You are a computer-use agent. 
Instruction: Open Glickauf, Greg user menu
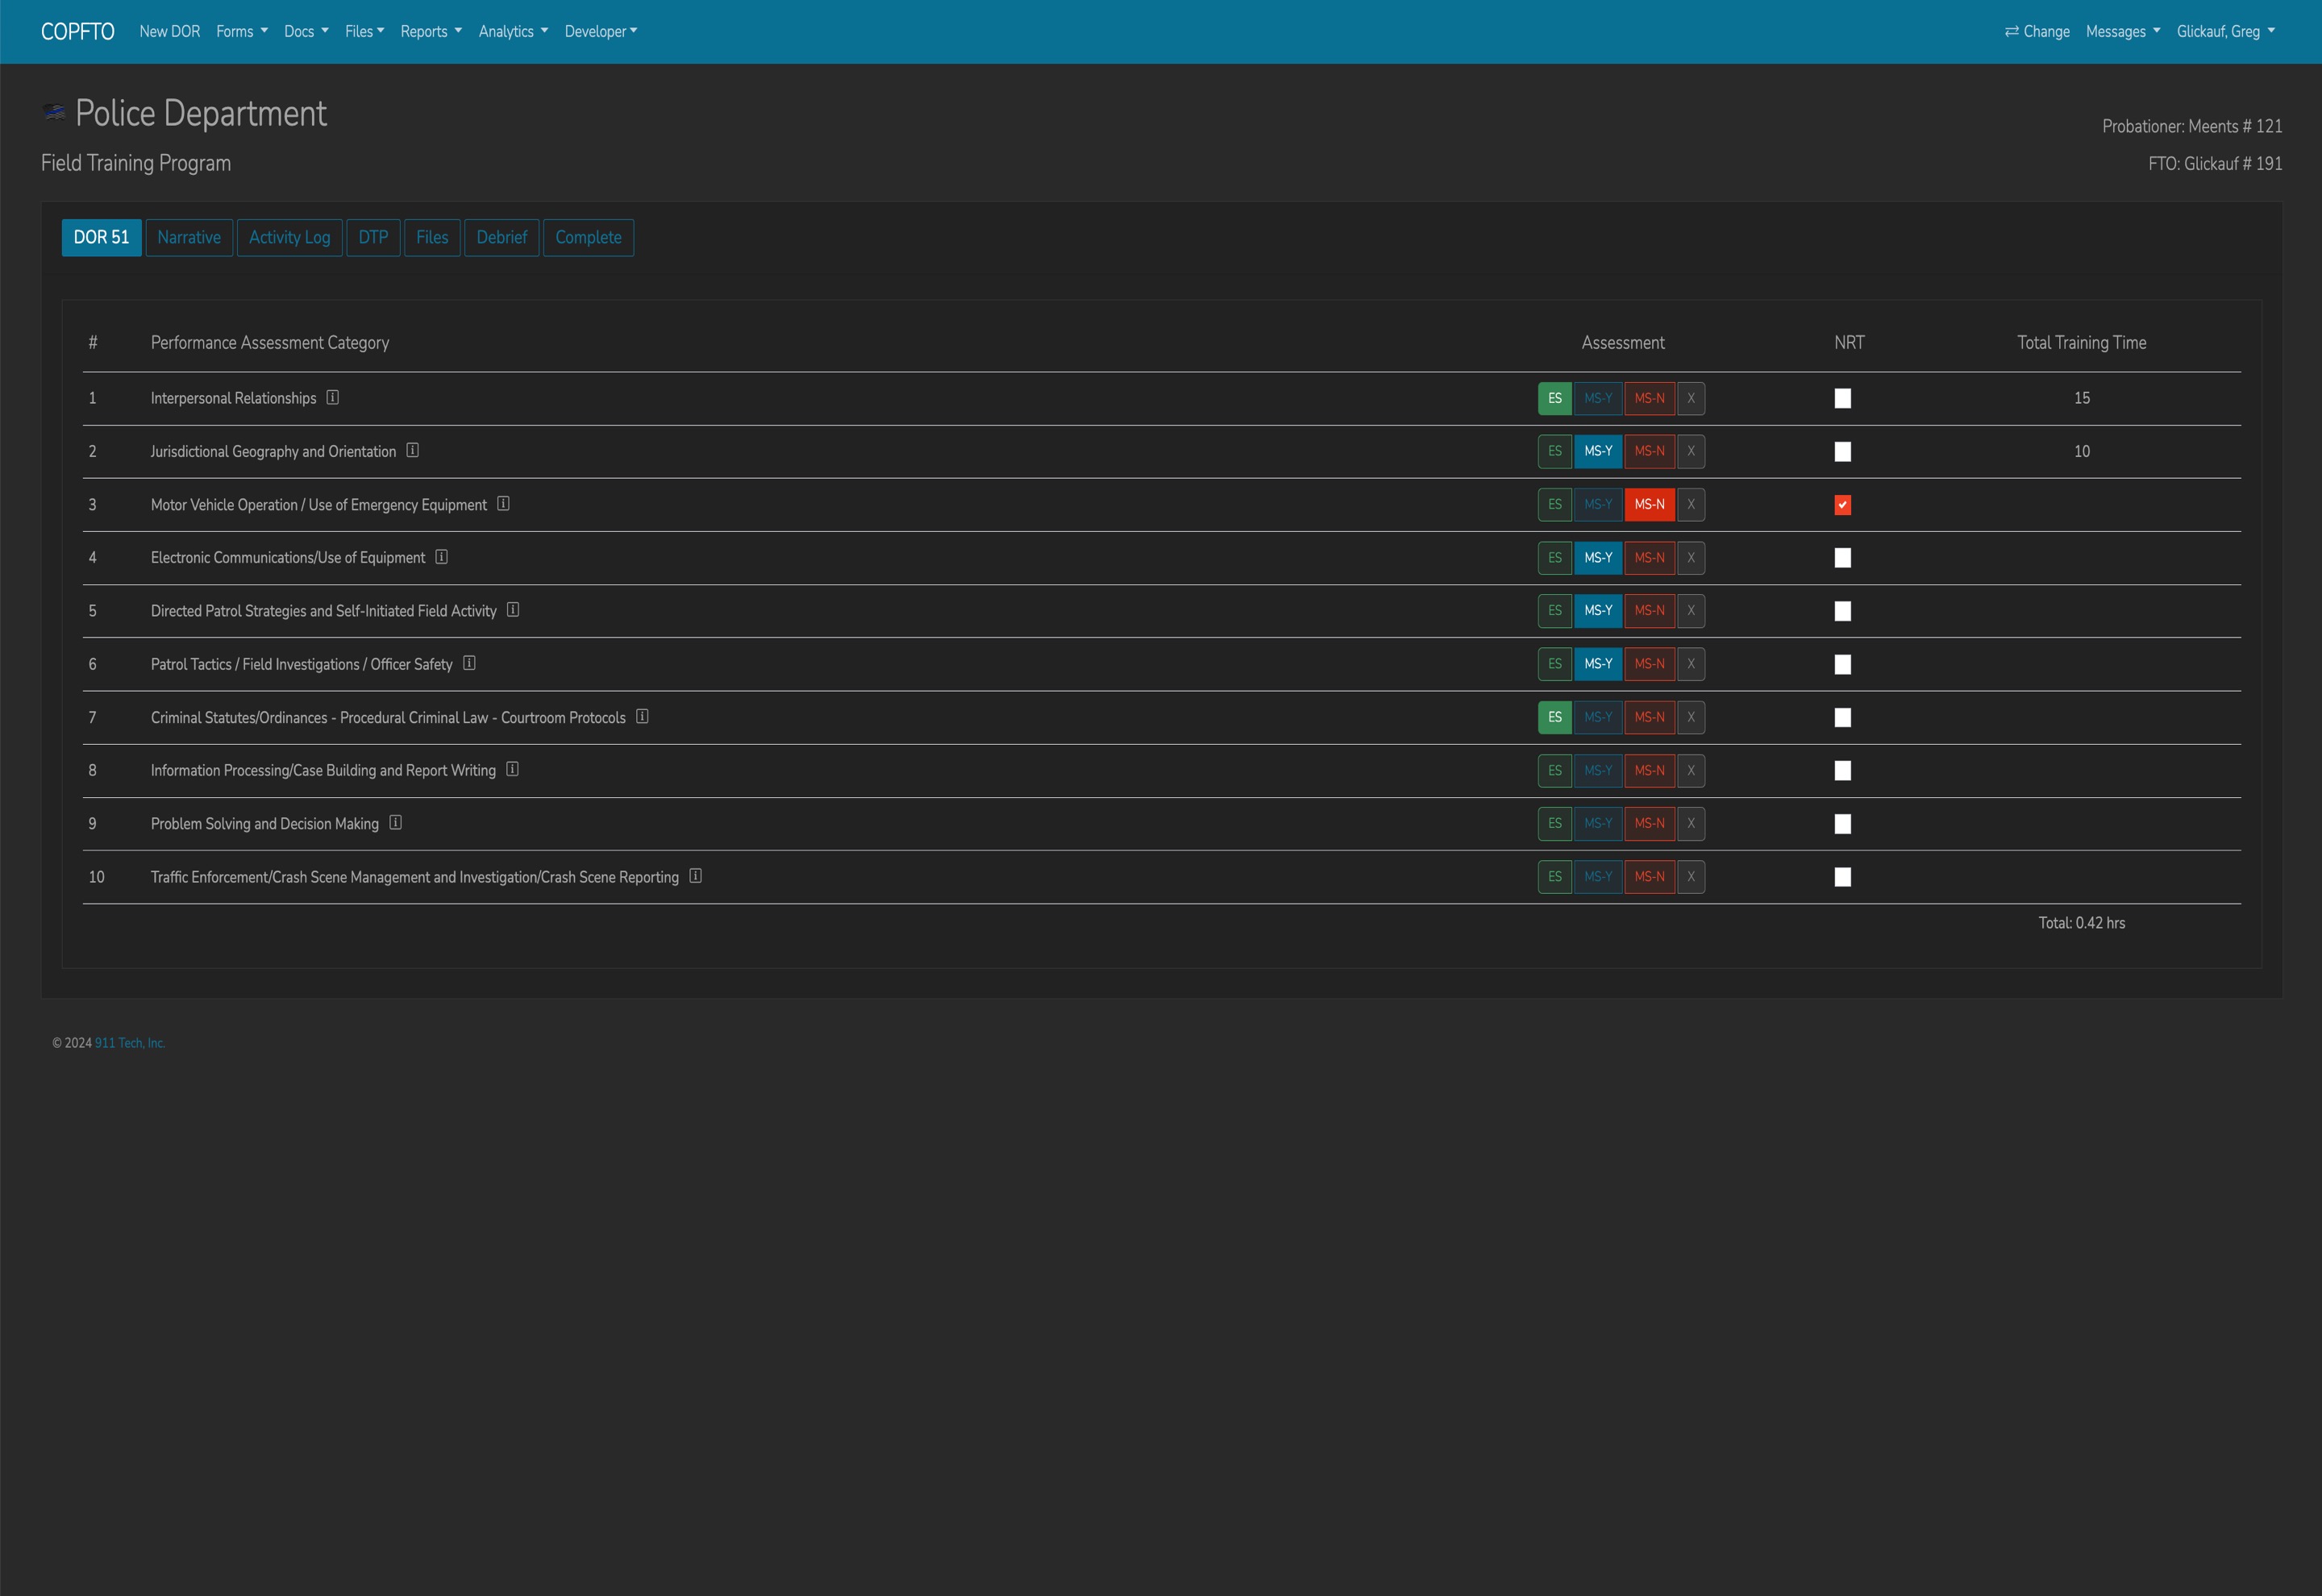coord(2225,32)
